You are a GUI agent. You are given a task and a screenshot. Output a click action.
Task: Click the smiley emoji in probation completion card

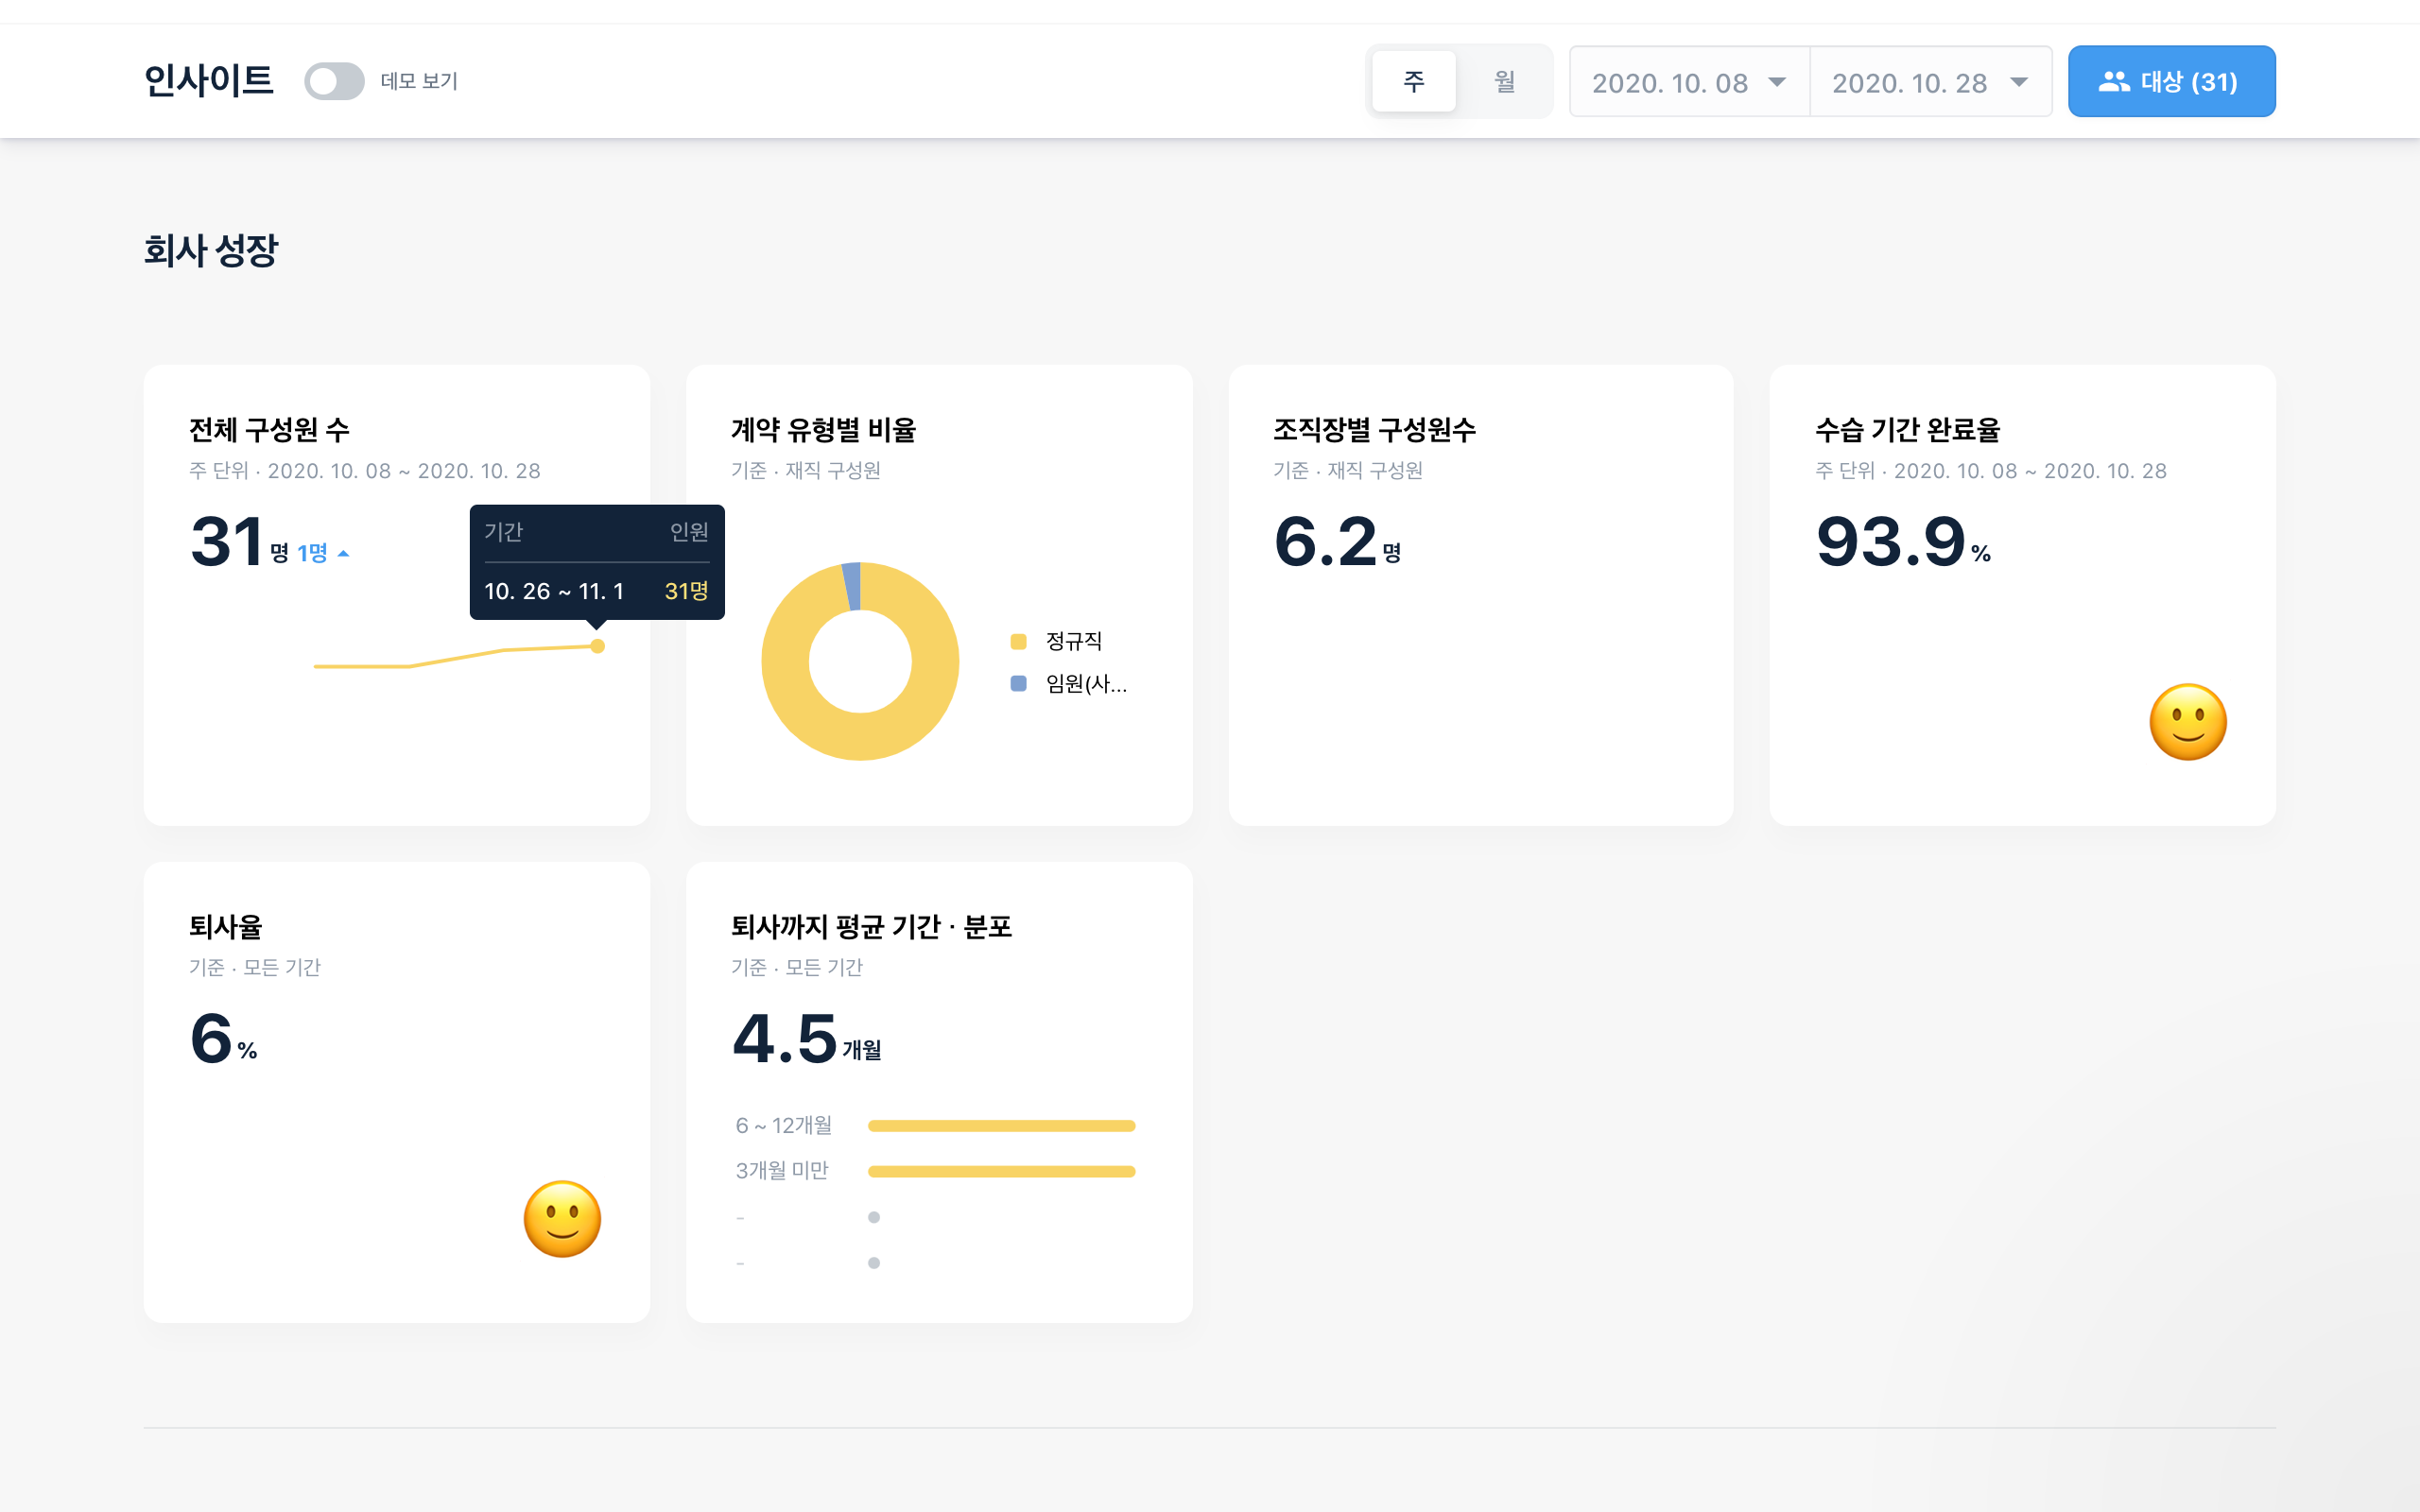pos(2187,722)
